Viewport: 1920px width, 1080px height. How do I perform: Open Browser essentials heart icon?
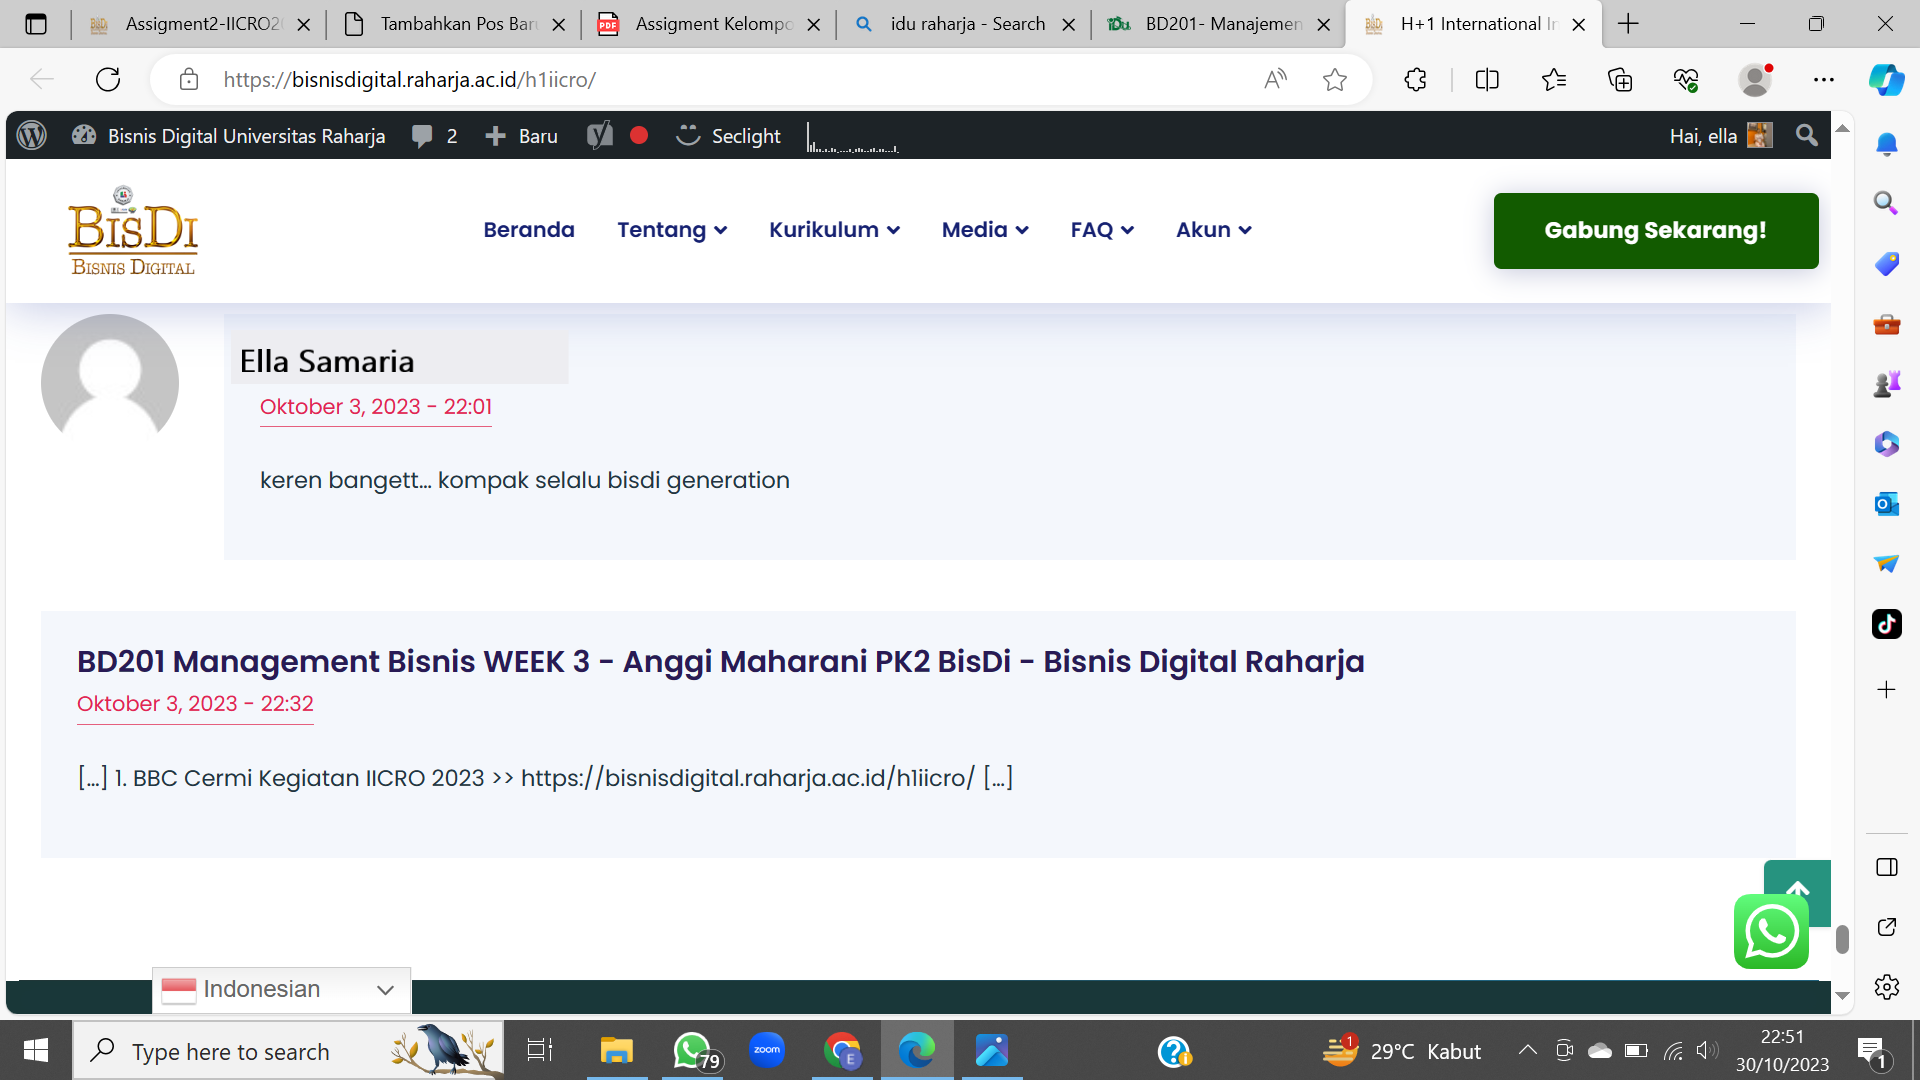(1686, 79)
